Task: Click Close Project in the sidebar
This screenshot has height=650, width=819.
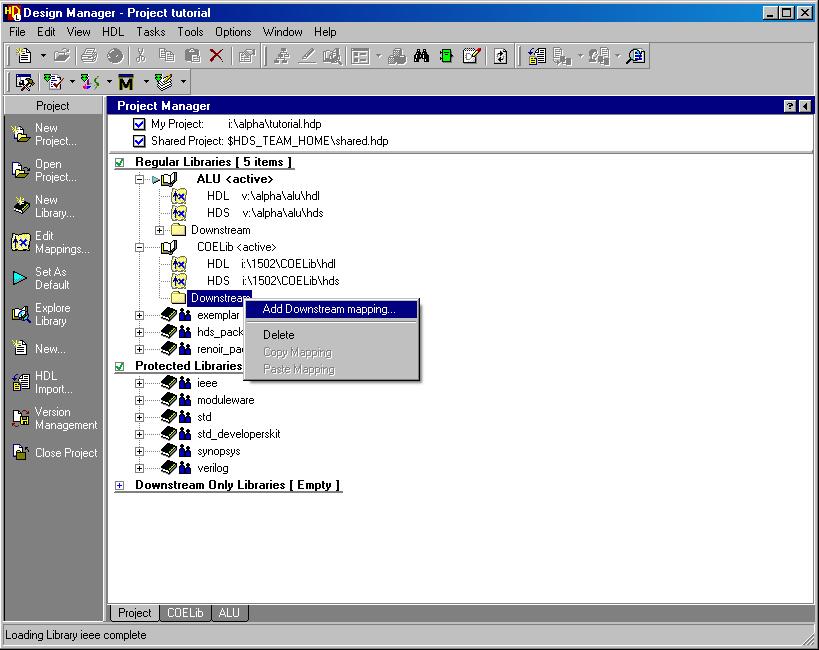Action: click(55, 452)
